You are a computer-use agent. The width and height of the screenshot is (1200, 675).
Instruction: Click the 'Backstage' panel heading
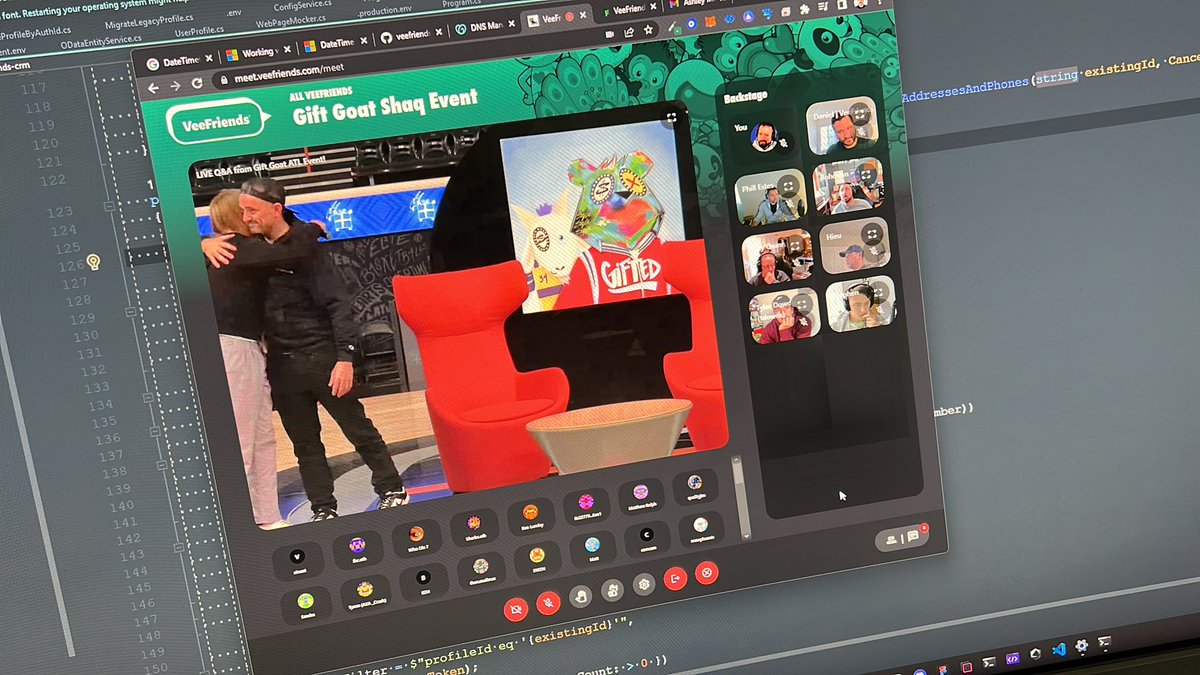(x=746, y=99)
